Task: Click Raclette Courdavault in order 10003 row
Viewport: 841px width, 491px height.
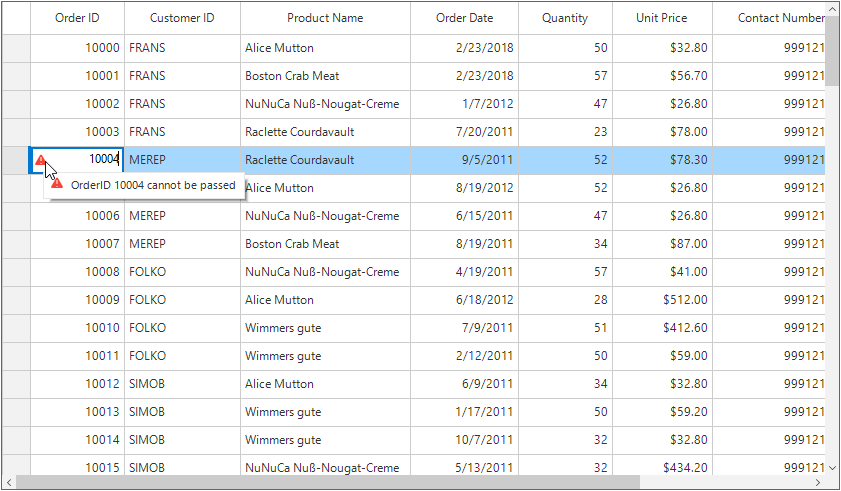Action: 299,132
